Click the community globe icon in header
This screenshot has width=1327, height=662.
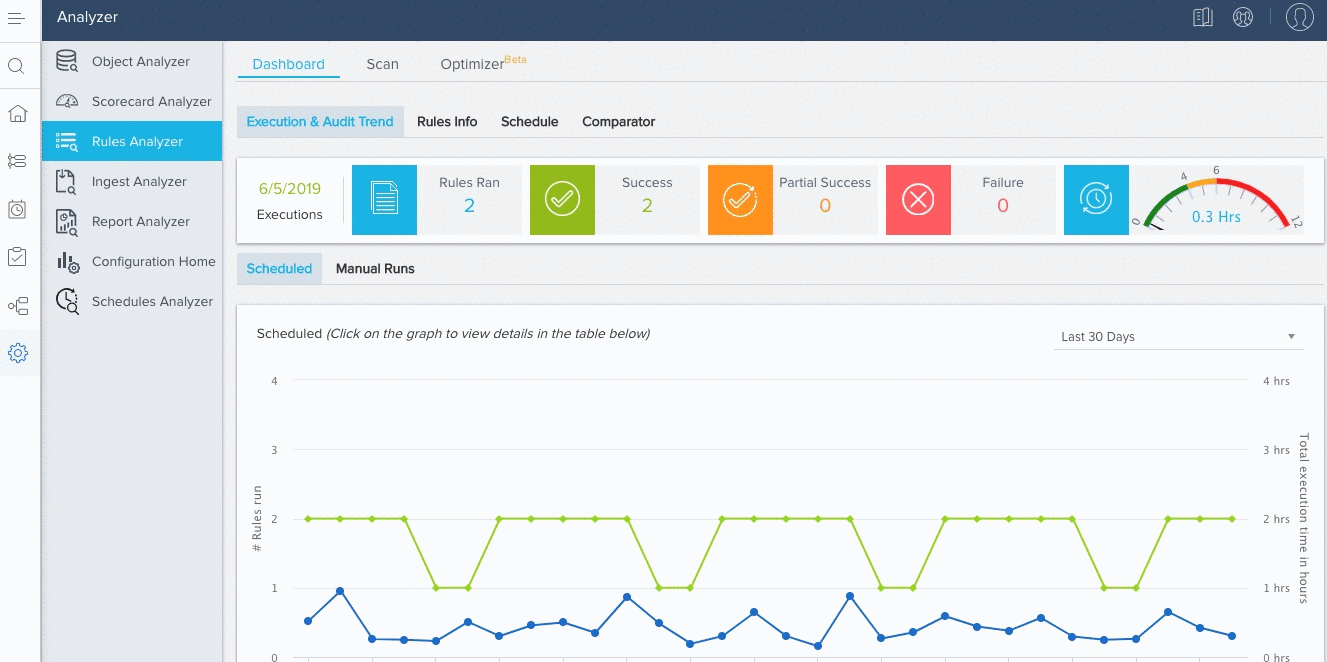click(x=1243, y=17)
